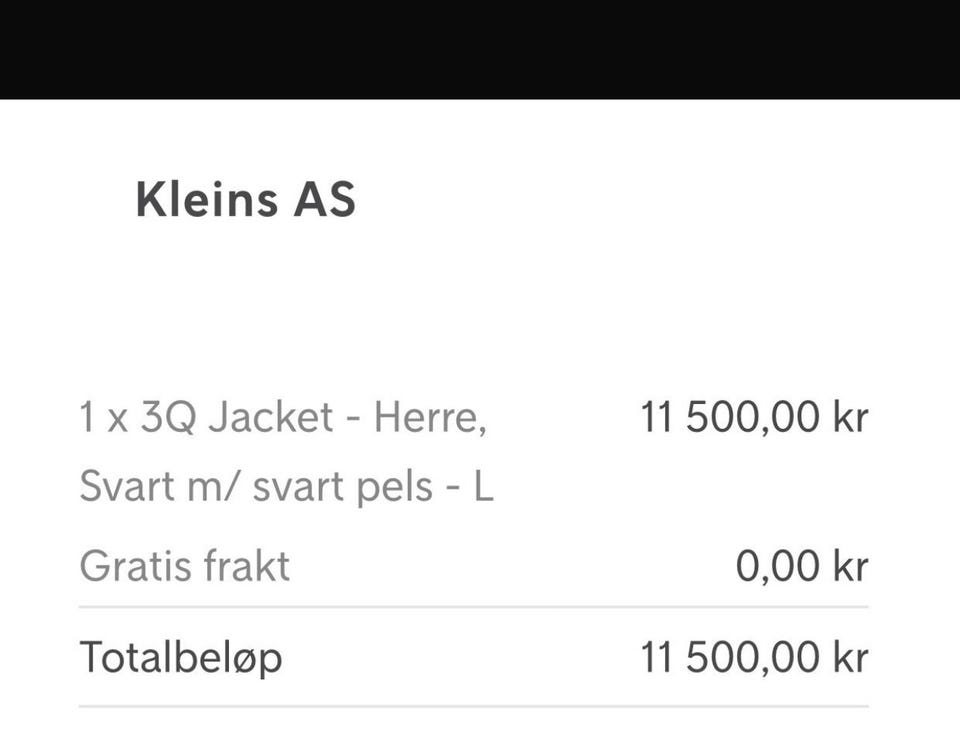
Task: Select the word Jacket in the item name
Action: (271, 417)
